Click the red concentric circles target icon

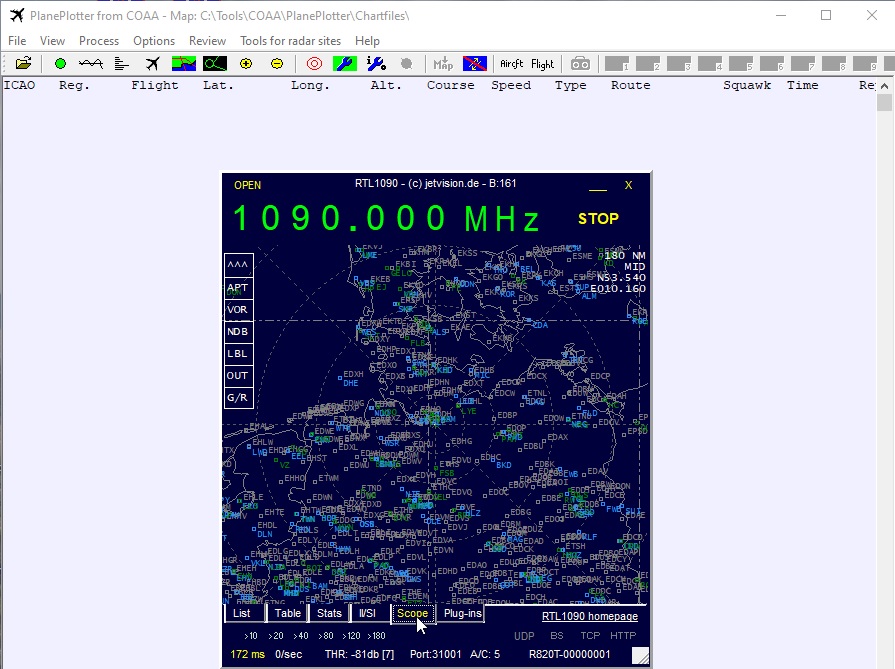314,63
